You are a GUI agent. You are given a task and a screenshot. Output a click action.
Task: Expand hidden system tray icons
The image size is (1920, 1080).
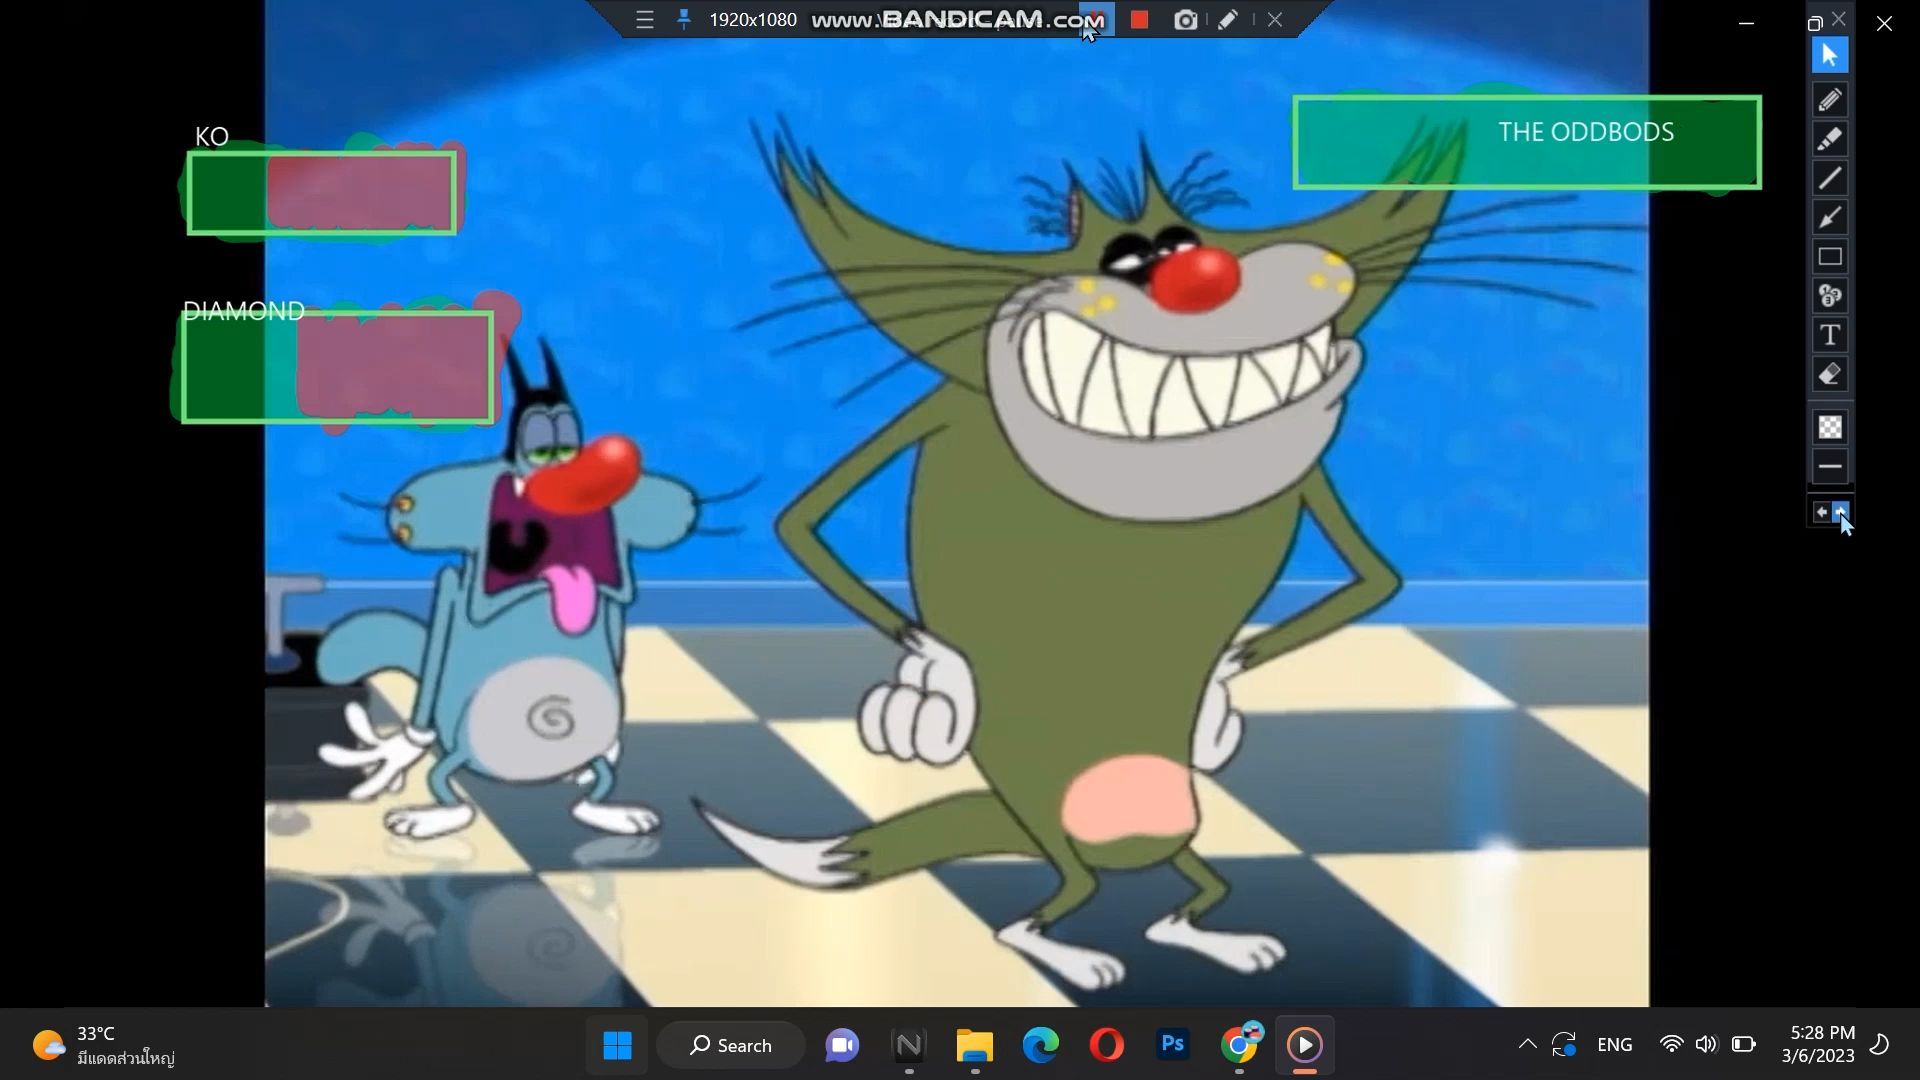[x=1527, y=1045]
